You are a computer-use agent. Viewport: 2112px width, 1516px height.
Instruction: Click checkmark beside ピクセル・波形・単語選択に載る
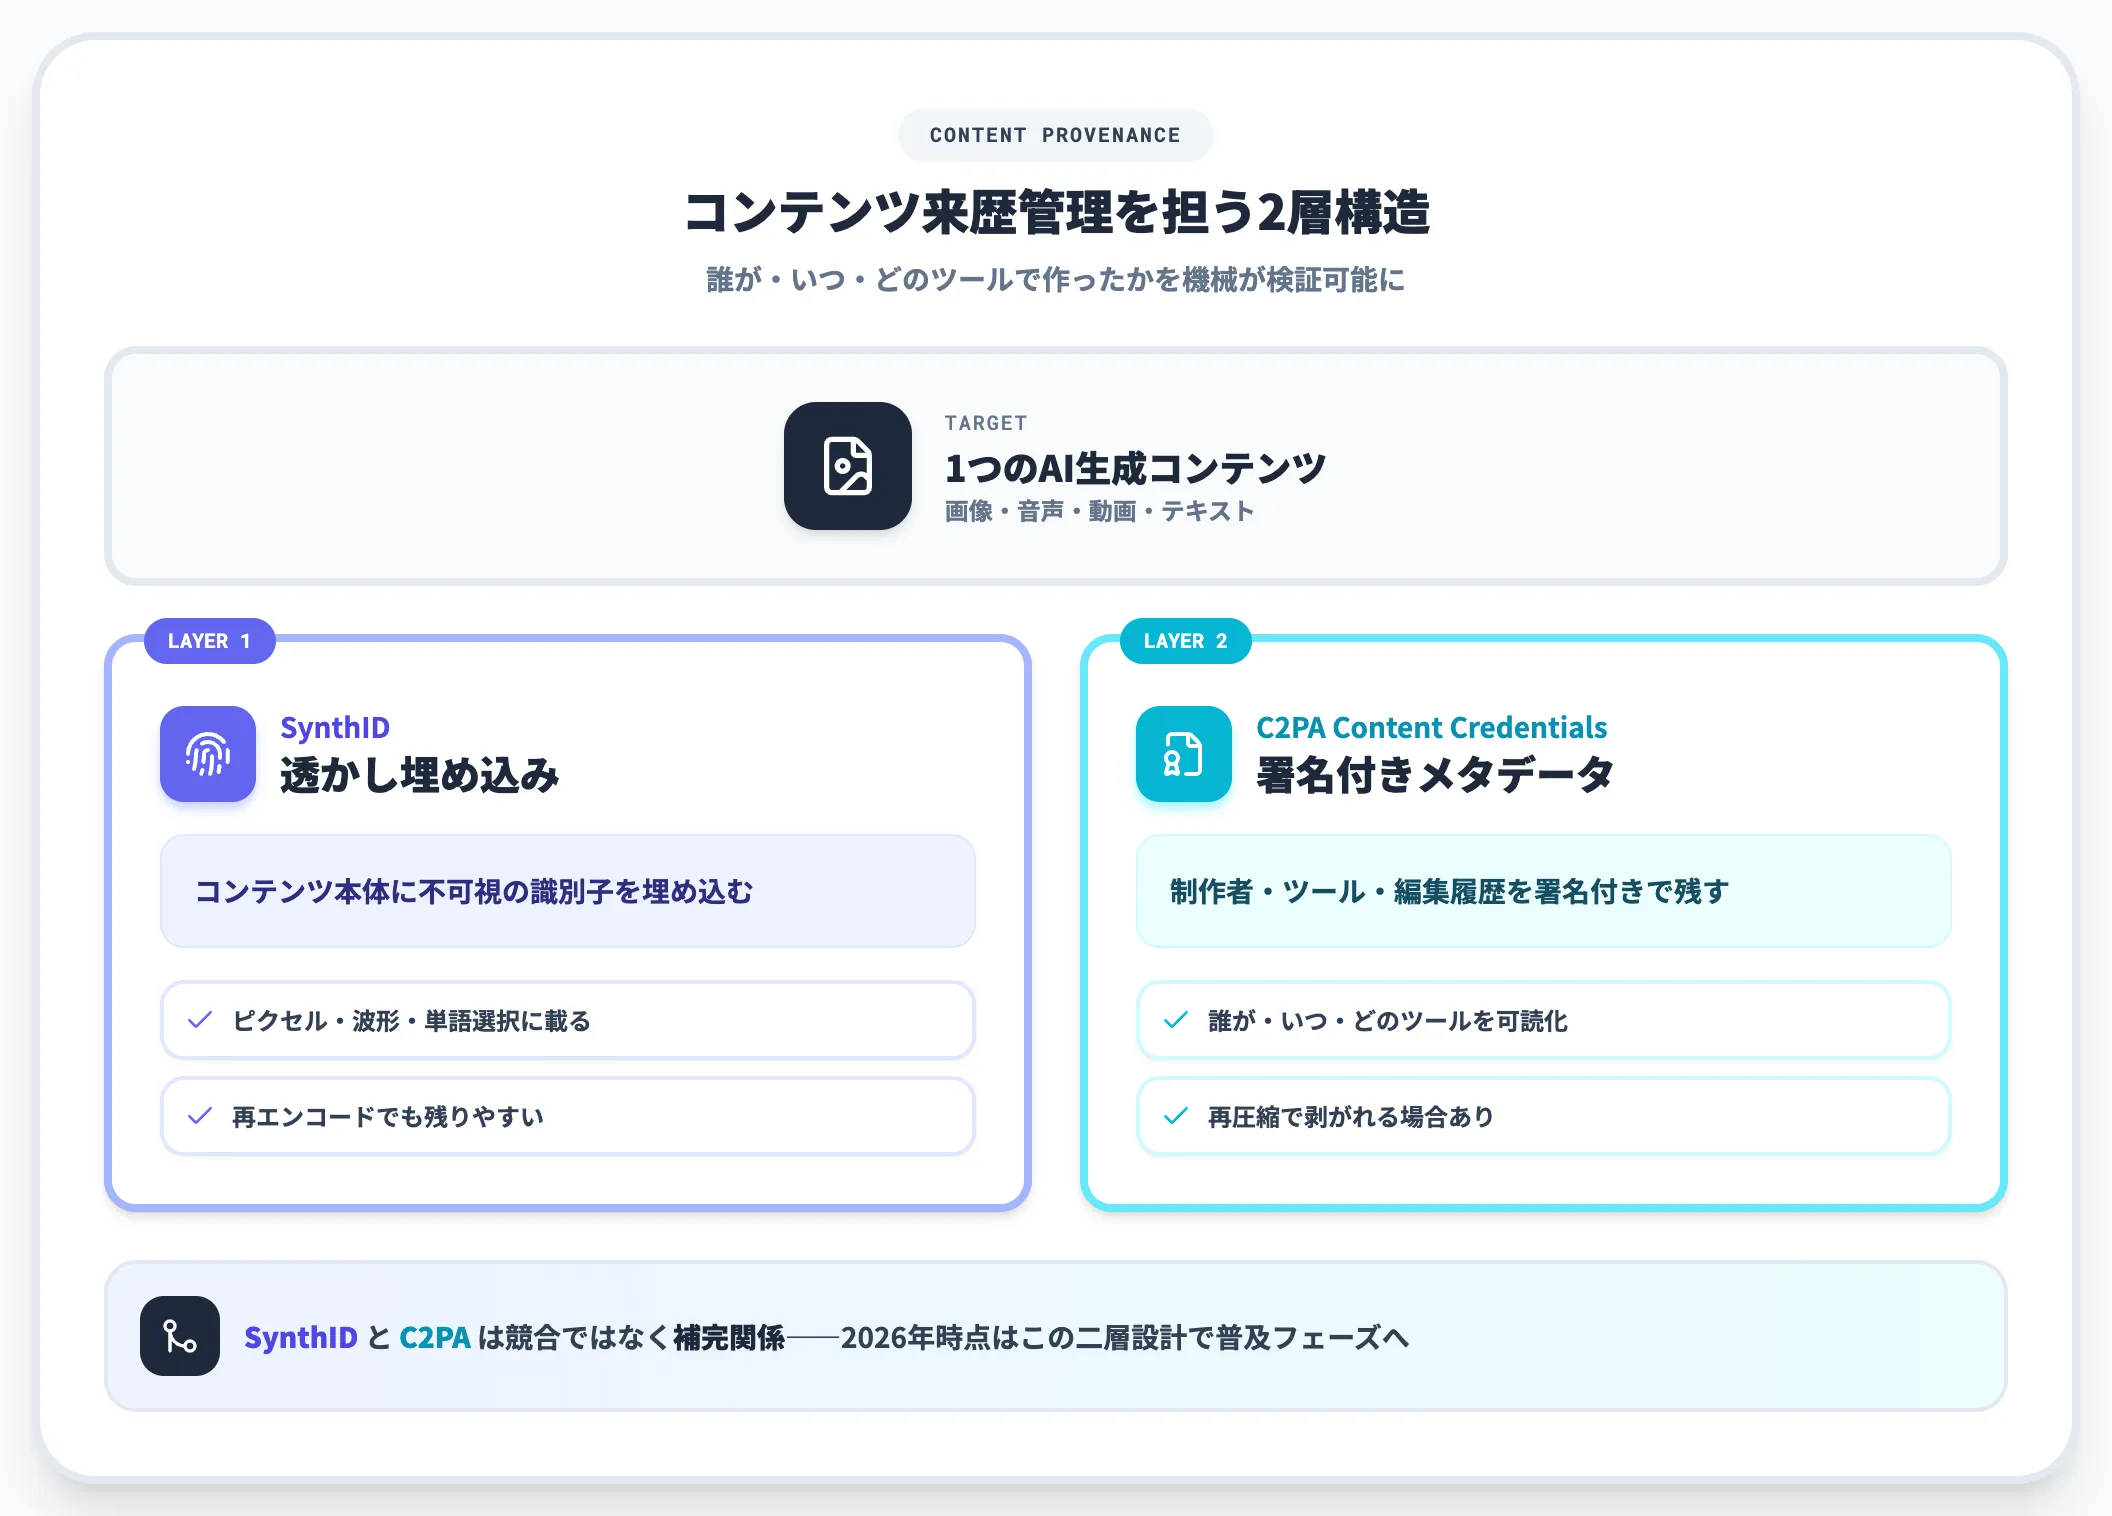[200, 1020]
